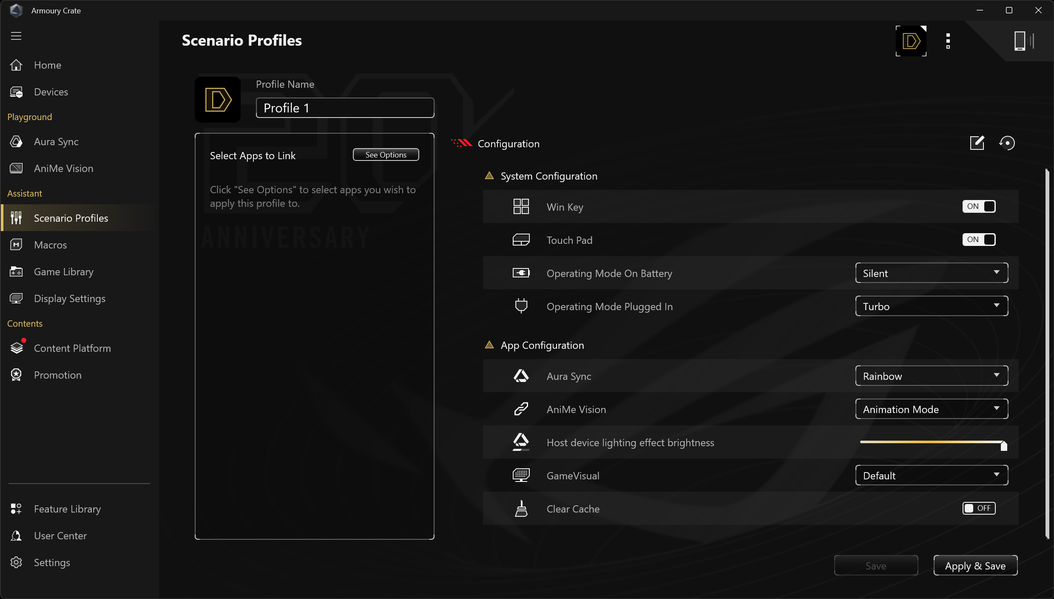1054x599 pixels.
Task: Click the configuration panel vertical scrollbar
Action: click(1047, 353)
